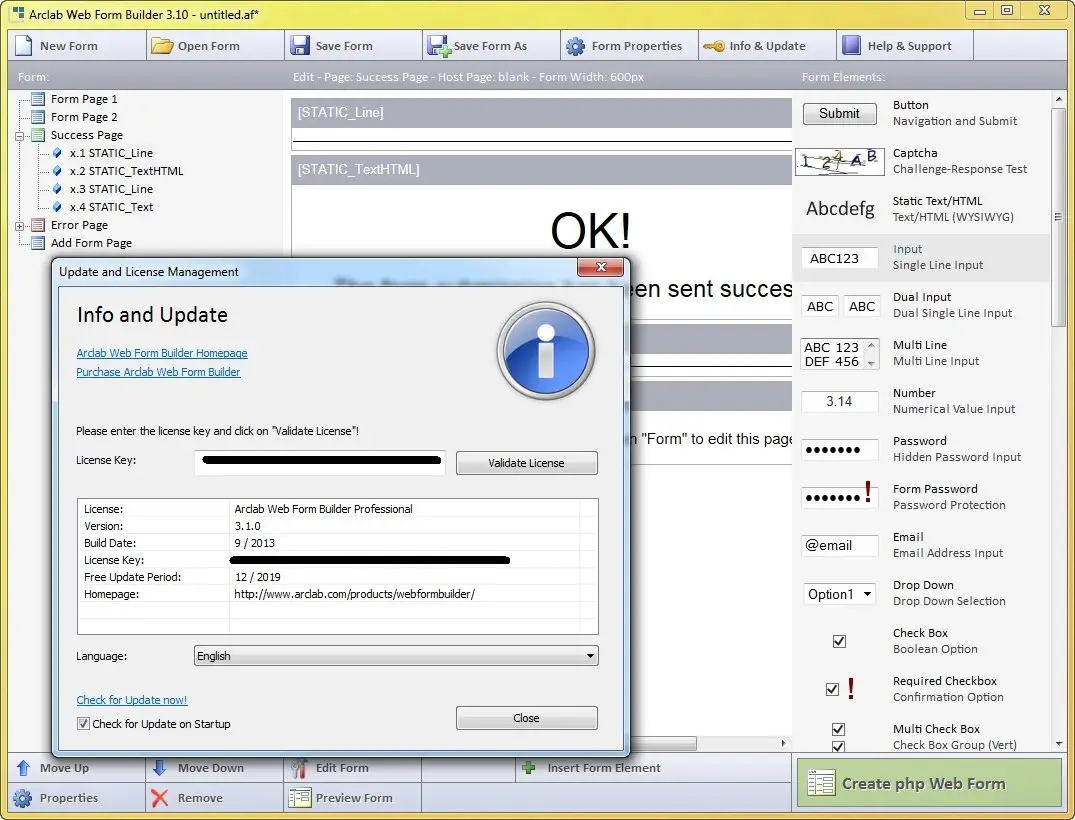This screenshot has height=820, width=1075.
Task: Select the Form Password protection element
Action: click(x=839, y=496)
